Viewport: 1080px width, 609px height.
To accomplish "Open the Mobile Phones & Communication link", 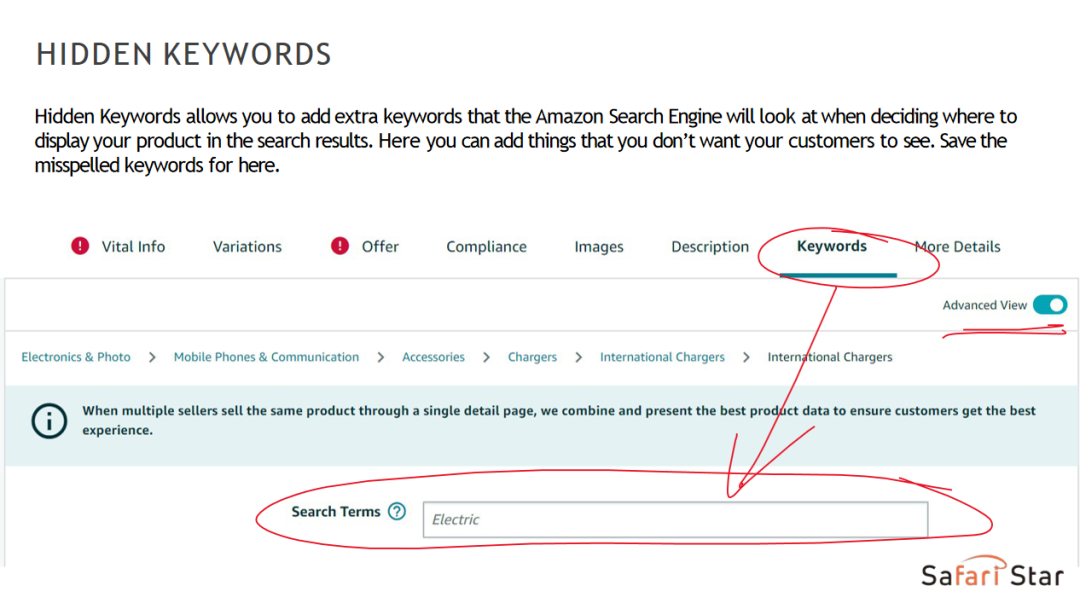I will coord(266,357).
